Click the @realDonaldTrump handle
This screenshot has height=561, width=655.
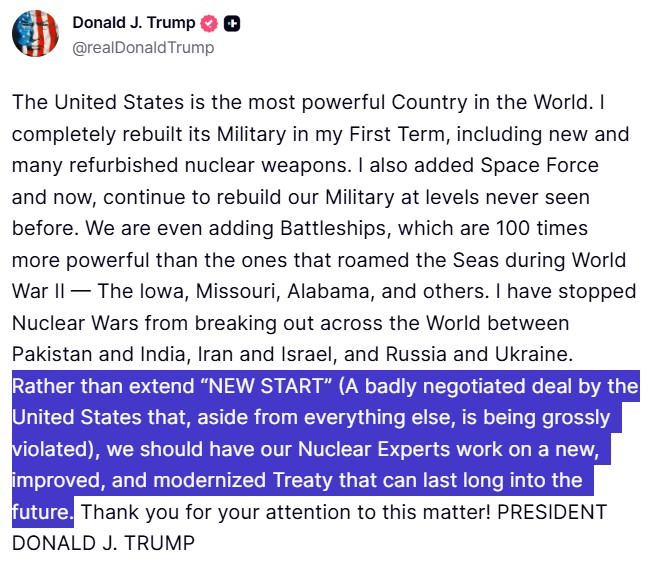tap(143, 47)
